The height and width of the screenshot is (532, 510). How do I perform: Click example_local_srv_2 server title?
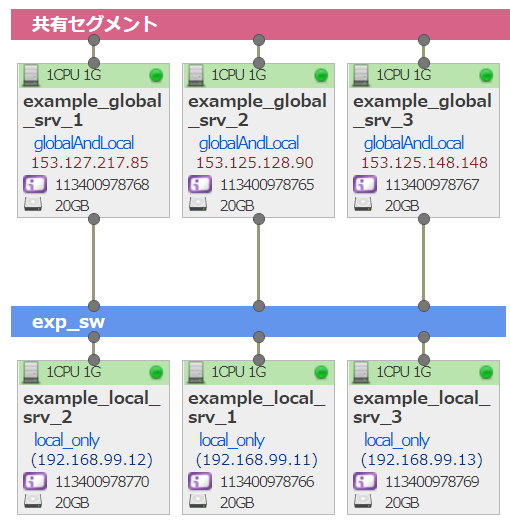coord(92,407)
